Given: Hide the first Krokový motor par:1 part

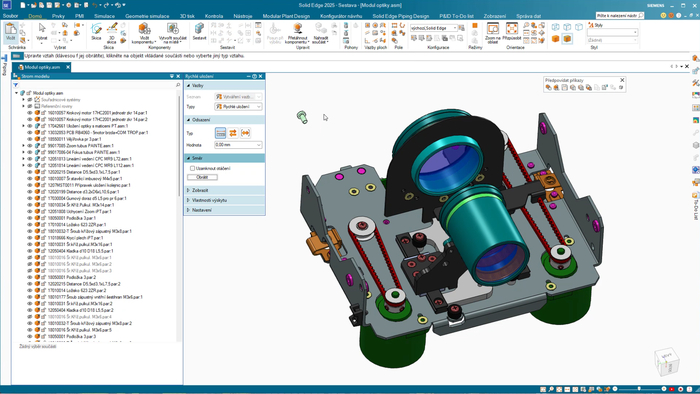Looking at the screenshot, I should [x=30, y=113].
